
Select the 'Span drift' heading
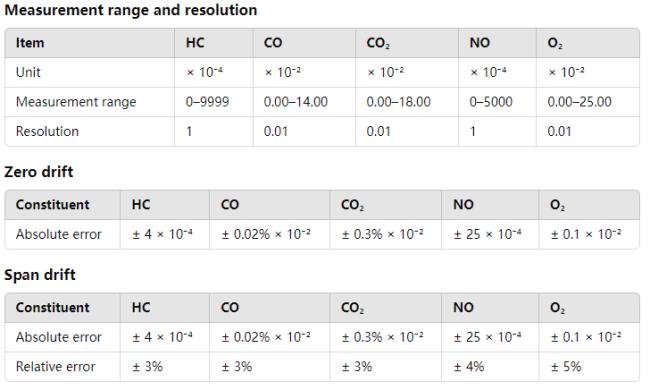pos(40,274)
